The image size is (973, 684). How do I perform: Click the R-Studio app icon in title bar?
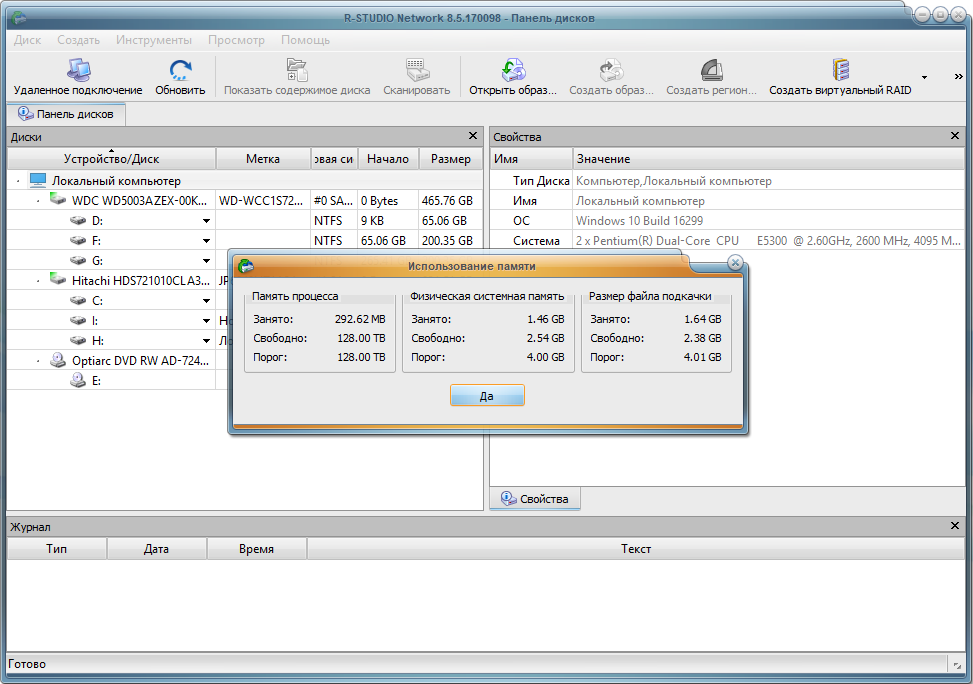(19, 18)
